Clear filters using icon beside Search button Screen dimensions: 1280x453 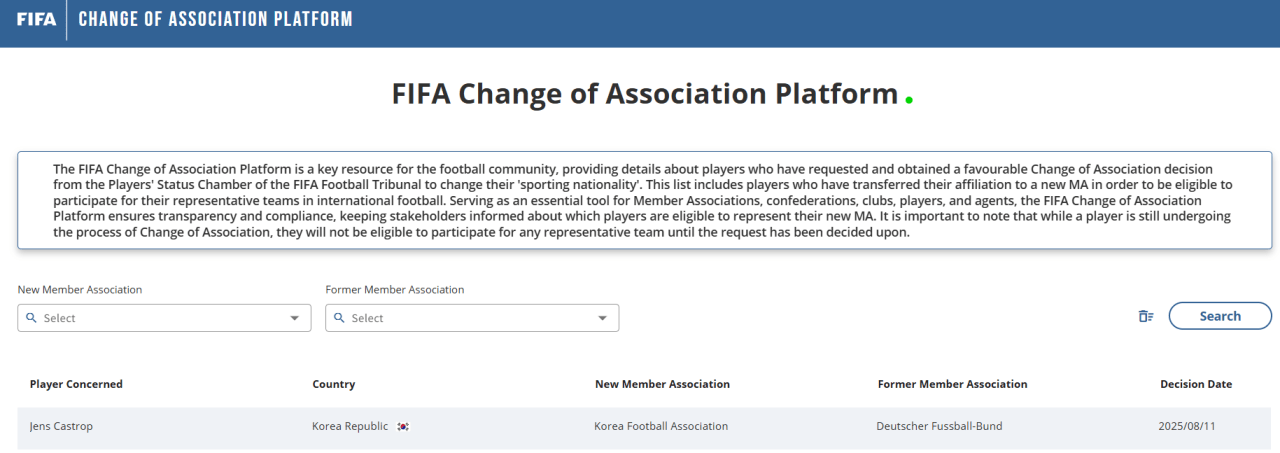[1146, 316]
